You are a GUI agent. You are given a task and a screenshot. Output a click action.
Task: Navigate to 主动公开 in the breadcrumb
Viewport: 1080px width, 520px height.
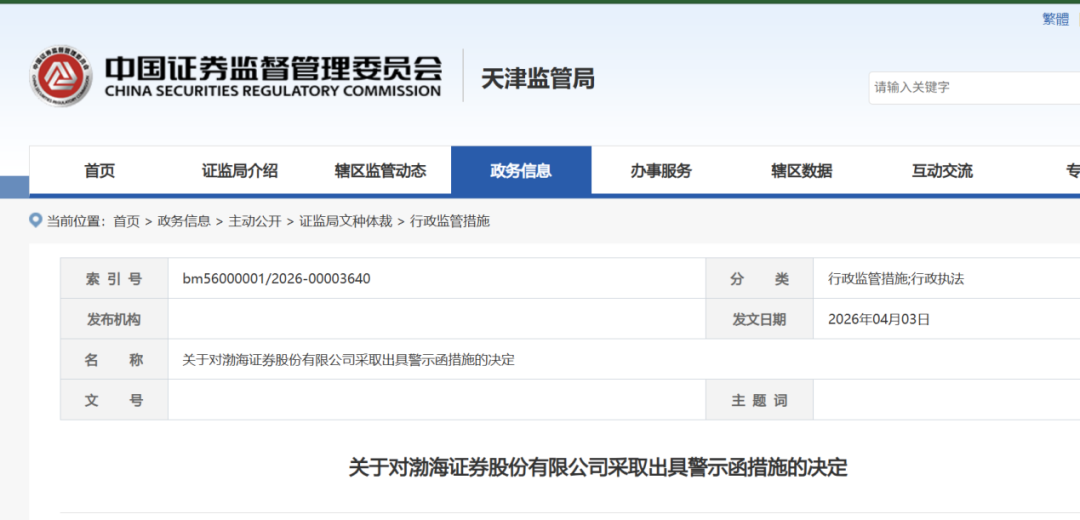pos(255,221)
